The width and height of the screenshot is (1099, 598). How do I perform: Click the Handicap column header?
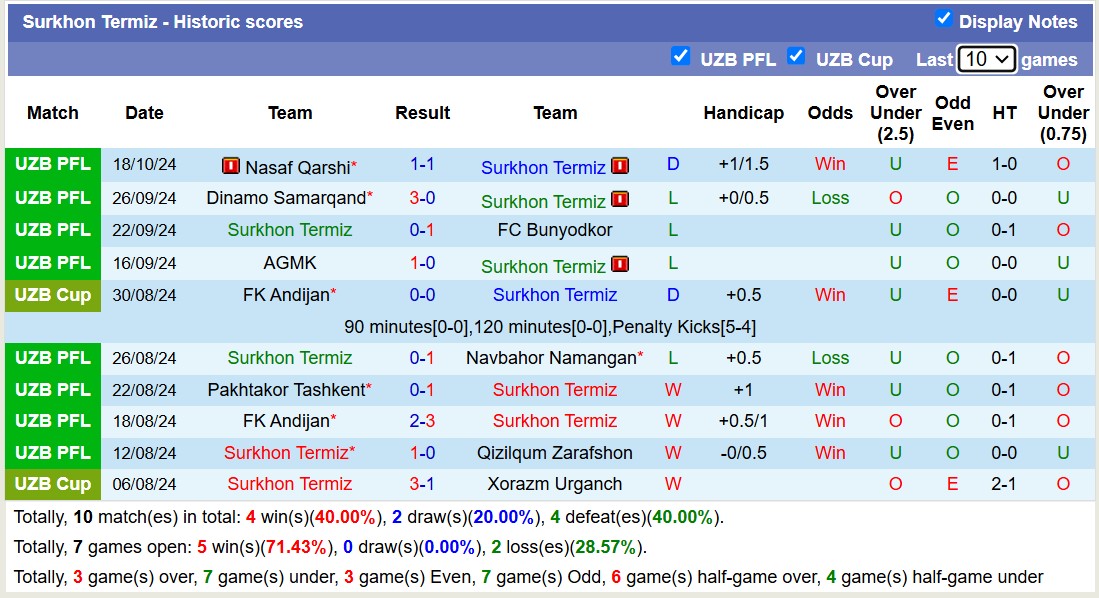pyautogui.click(x=743, y=113)
